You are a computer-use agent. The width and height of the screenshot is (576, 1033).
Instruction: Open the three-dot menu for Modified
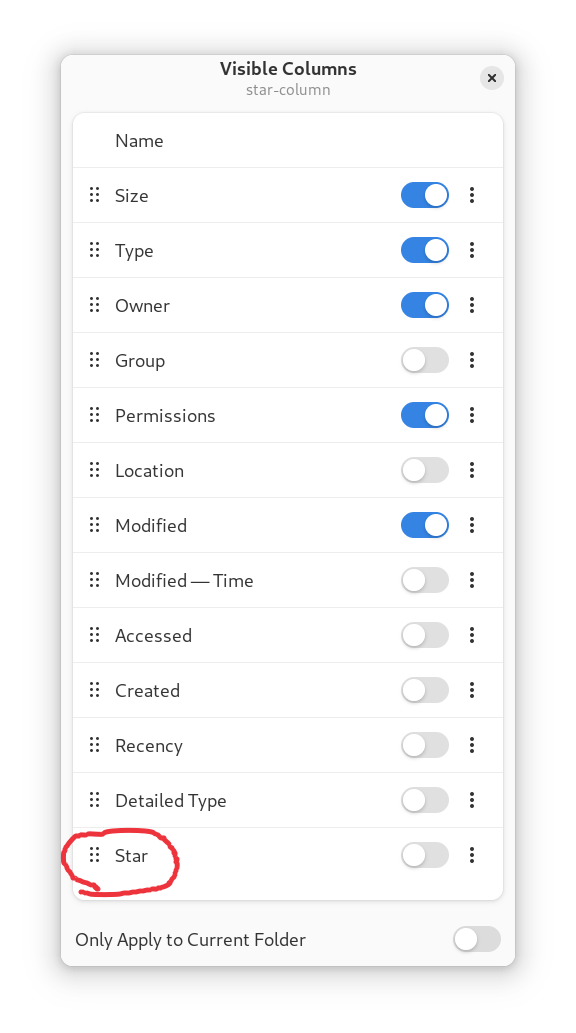click(472, 525)
